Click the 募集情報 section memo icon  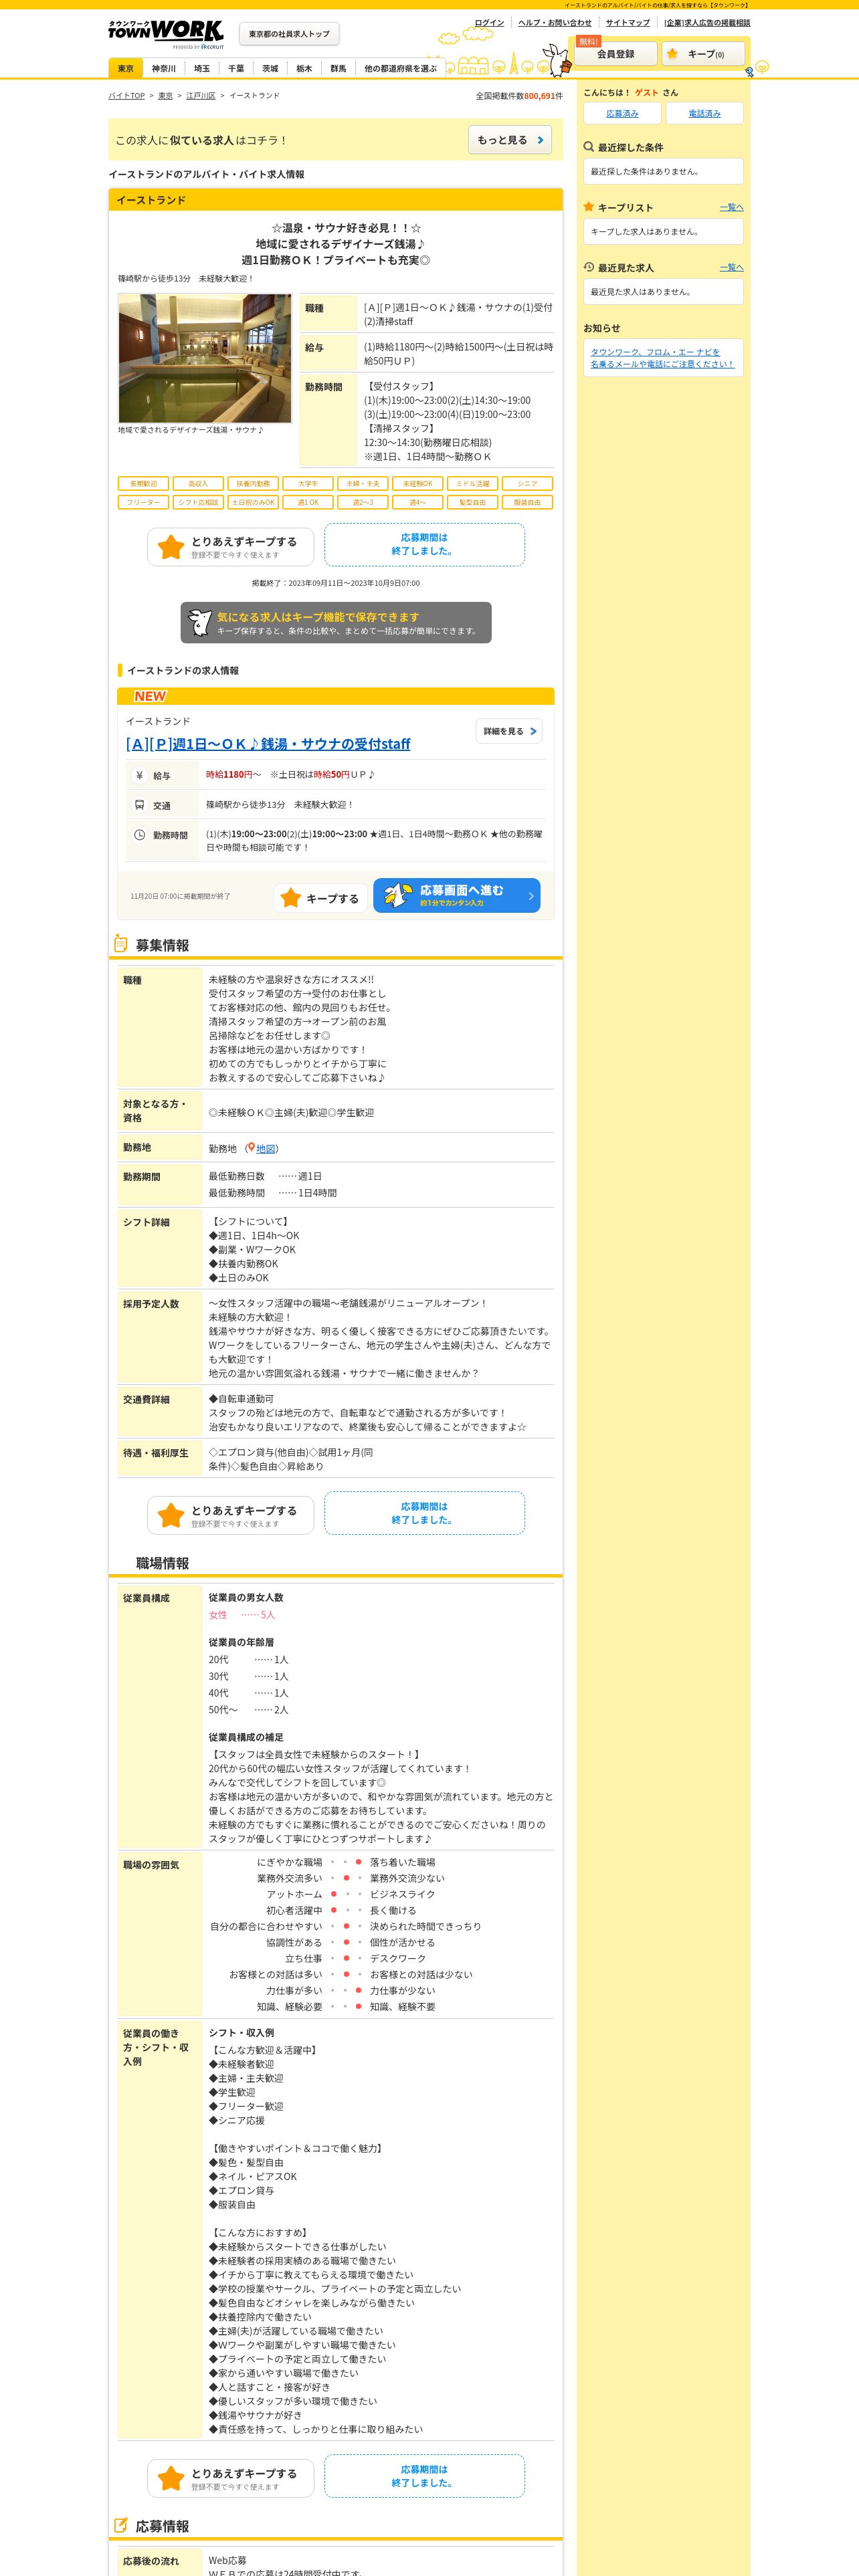tap(121, 944)
